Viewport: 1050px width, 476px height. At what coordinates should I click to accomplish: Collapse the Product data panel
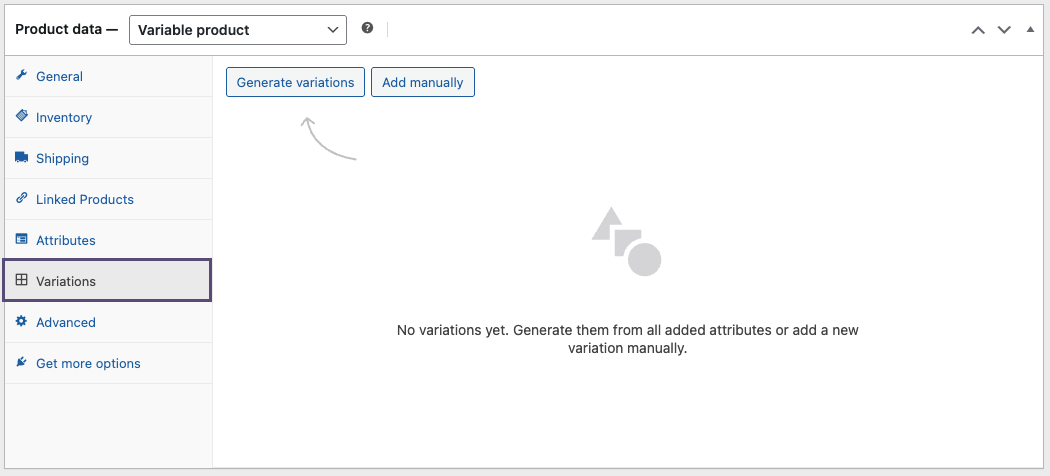(x=1031, y=30)
